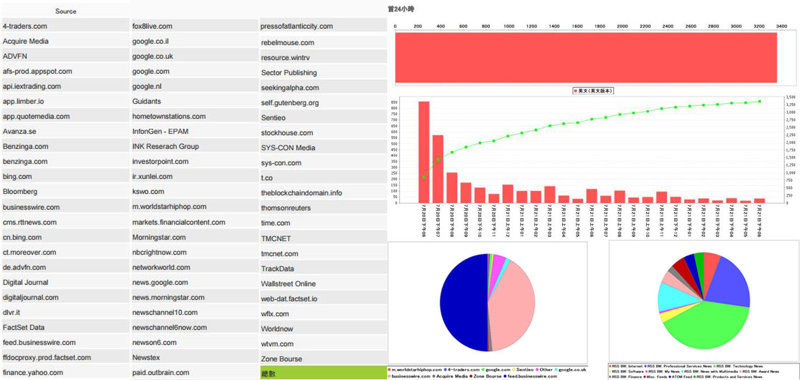800x380 pixels.
Task: Select investorpoint.com in the table
Action: (x=195, y=161)
